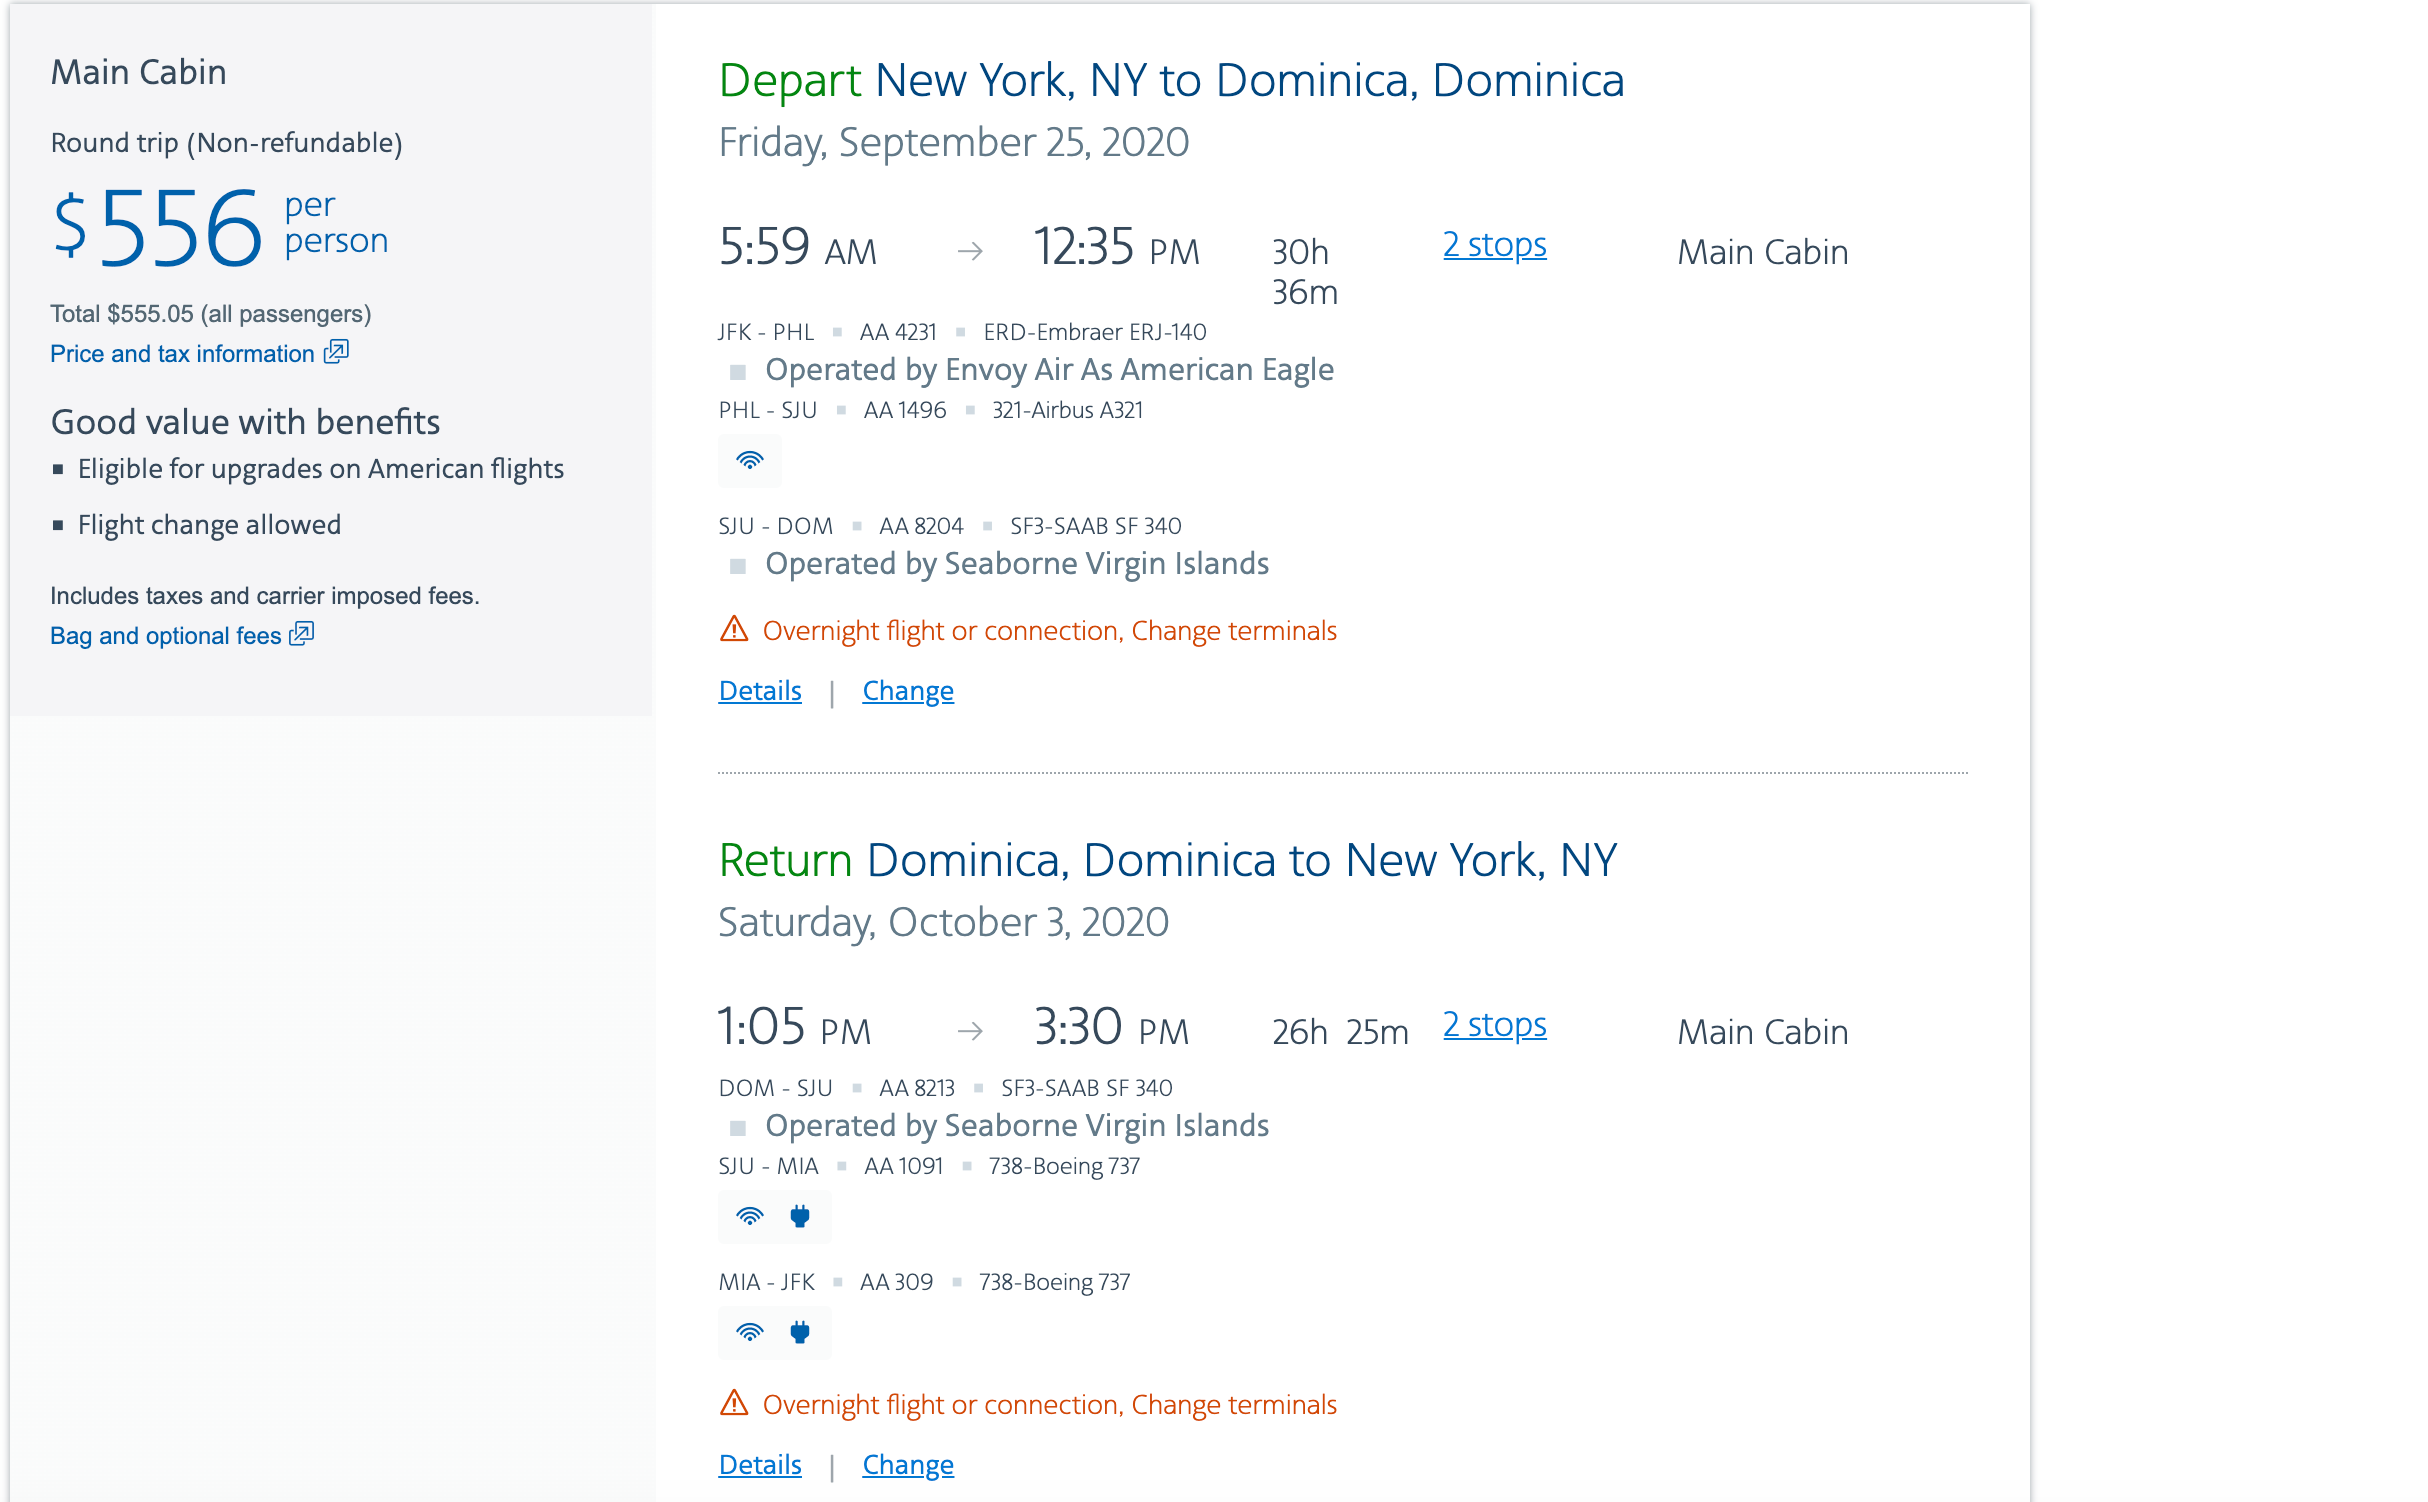Click Wi-Fi icon for PHL - SJU flight

(x=749, y=460)
